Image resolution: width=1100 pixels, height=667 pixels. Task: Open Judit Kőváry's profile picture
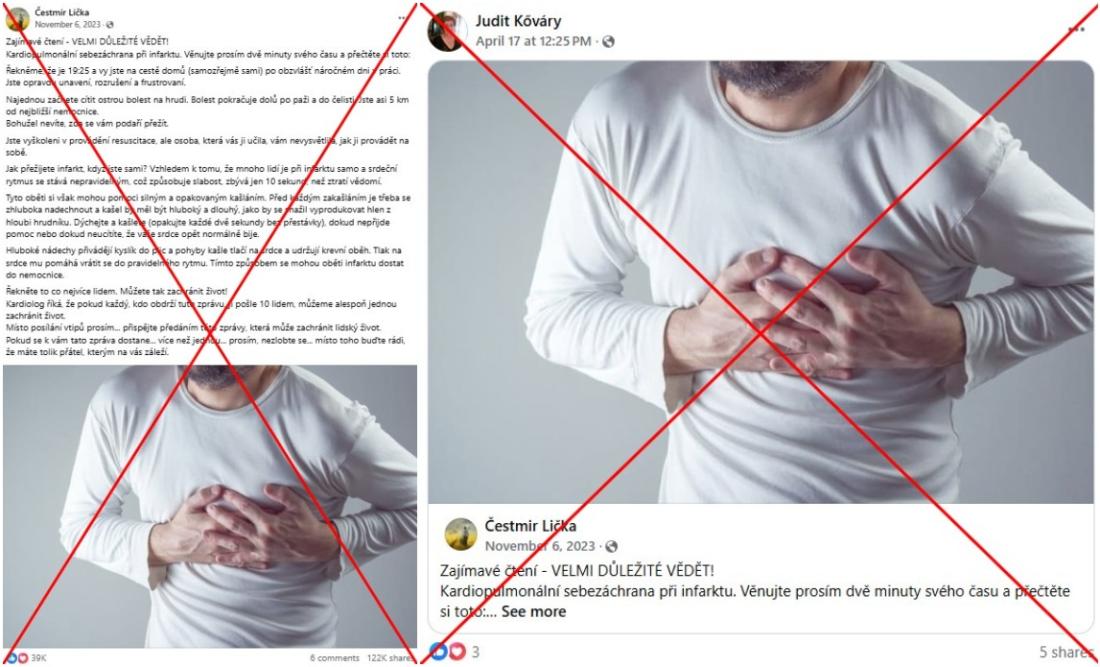coord(448,31)
